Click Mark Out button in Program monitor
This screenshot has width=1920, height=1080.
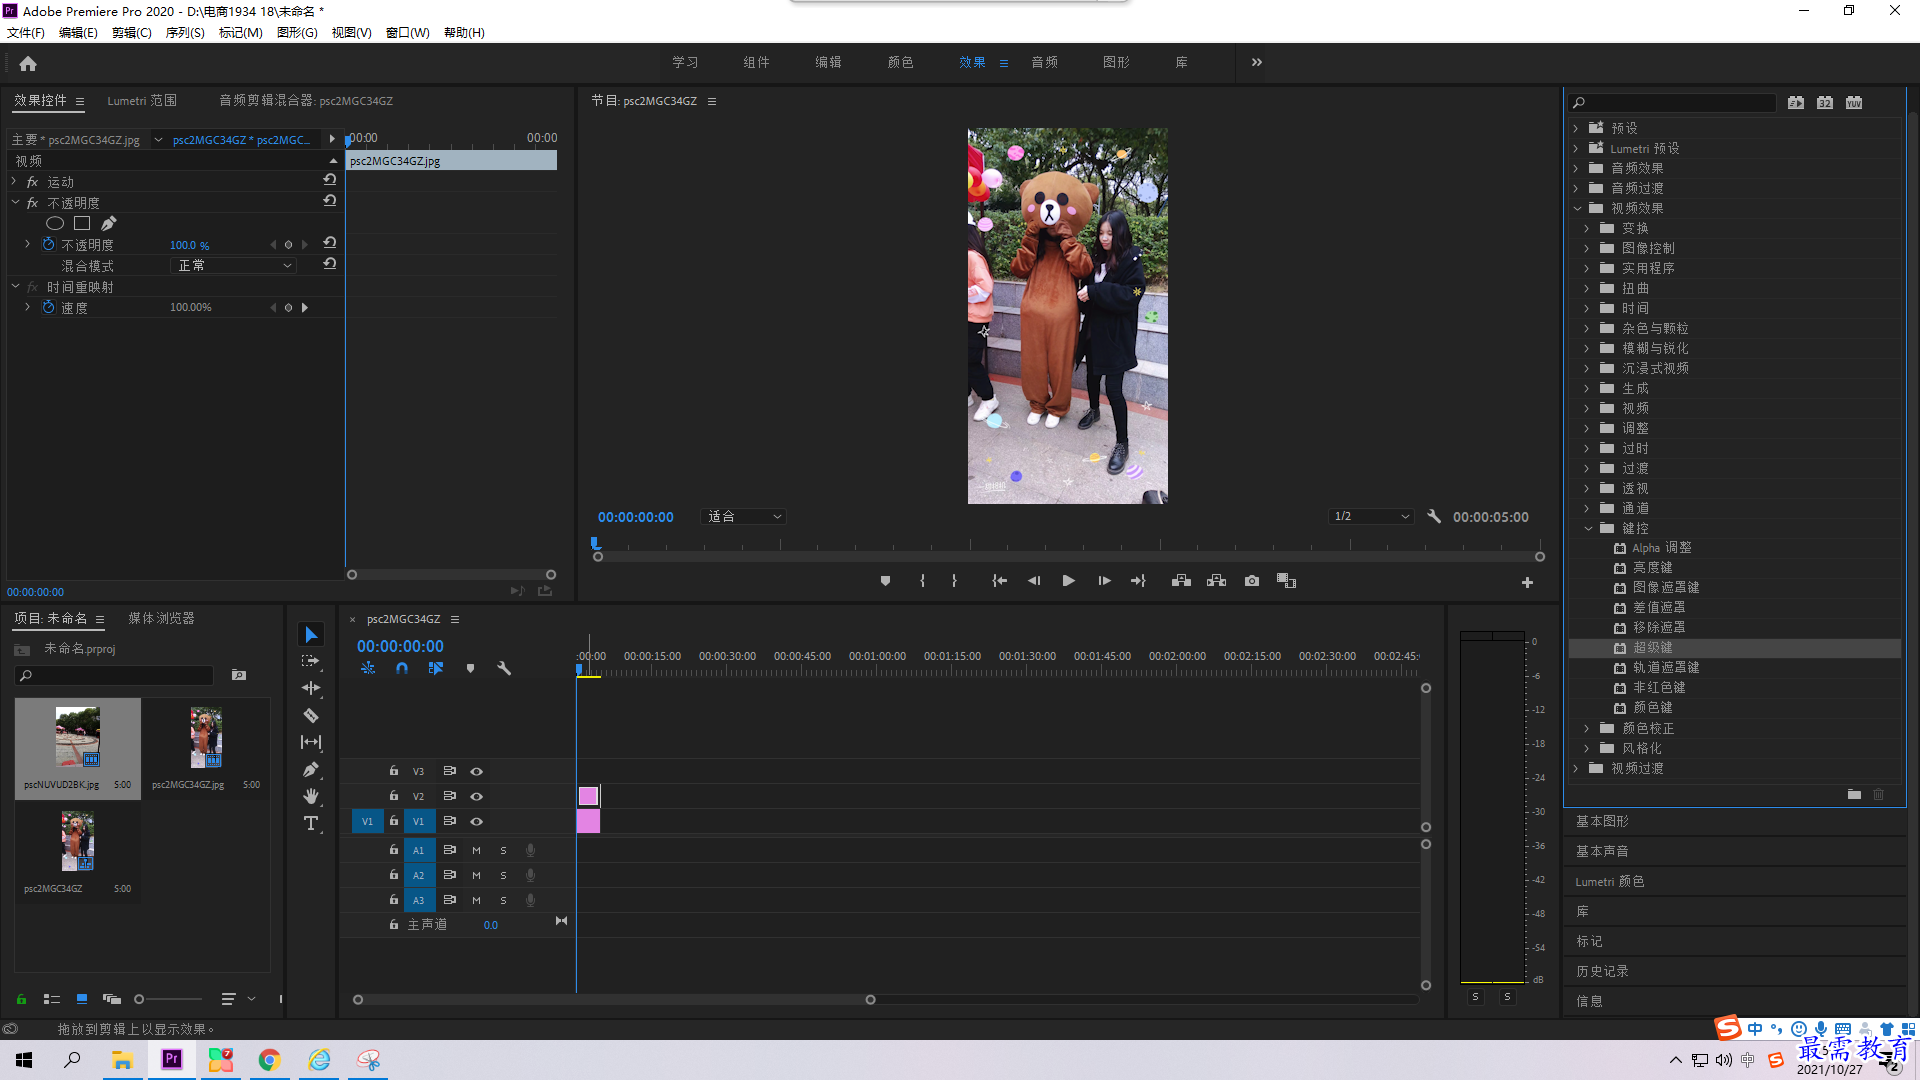pyautogui.click(x=954, y=581)
